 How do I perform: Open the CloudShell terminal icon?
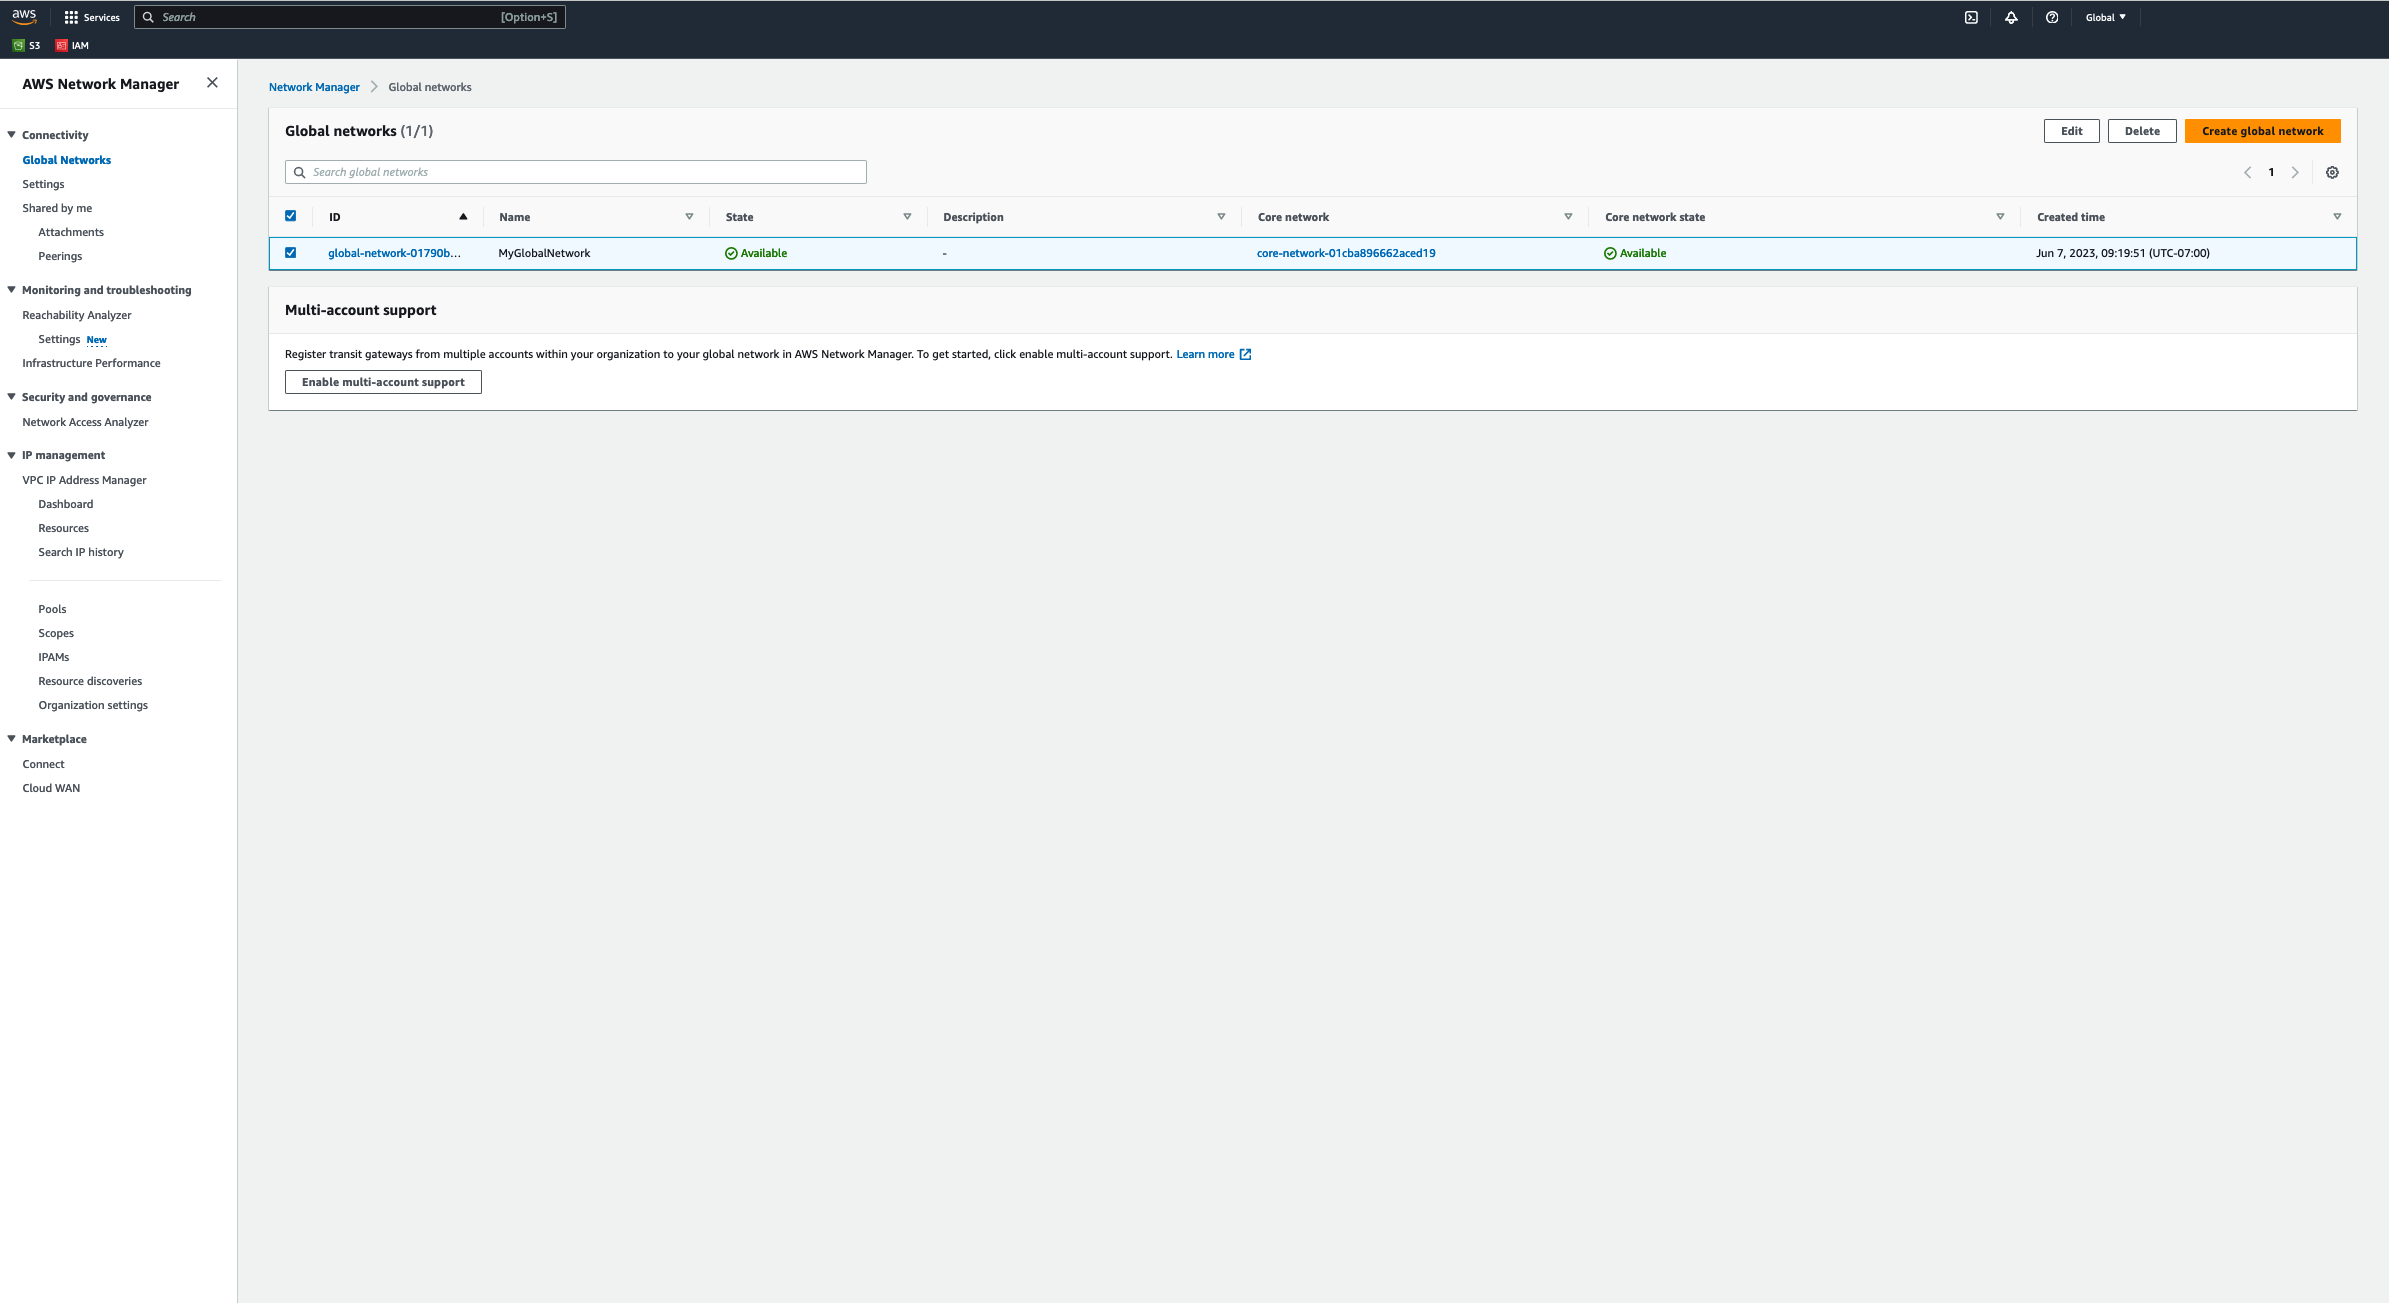[1971, 17]
